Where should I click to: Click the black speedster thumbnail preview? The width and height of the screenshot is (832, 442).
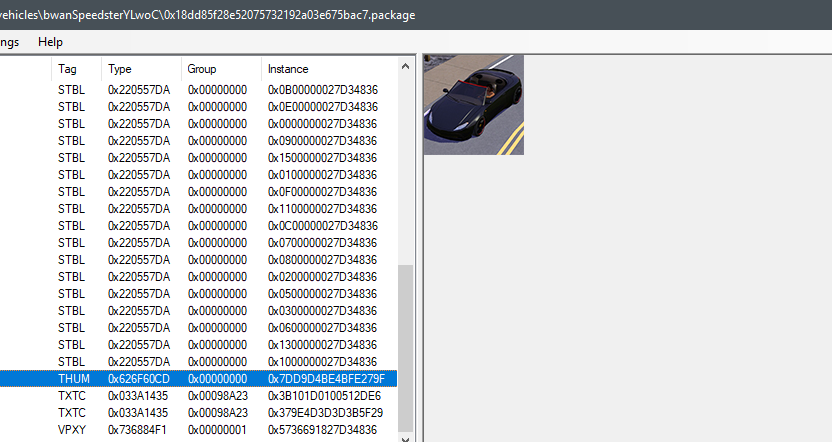click(474, 105)
